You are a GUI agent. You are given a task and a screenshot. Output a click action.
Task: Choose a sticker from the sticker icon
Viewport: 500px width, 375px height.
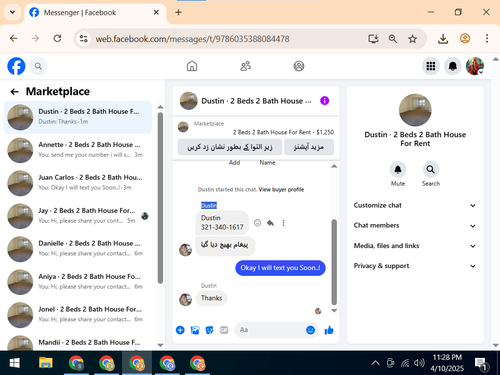209,330
